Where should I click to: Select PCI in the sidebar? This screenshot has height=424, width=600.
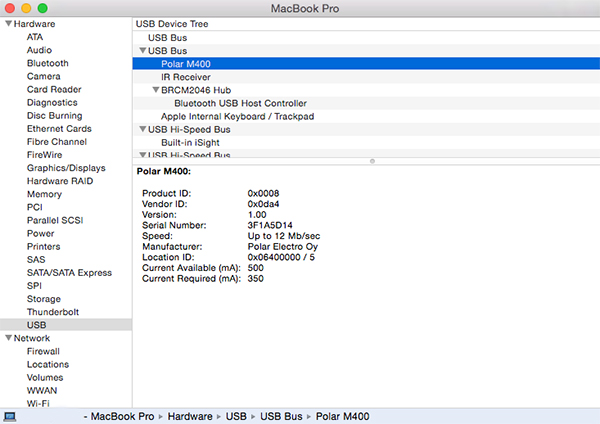[35, 207]
